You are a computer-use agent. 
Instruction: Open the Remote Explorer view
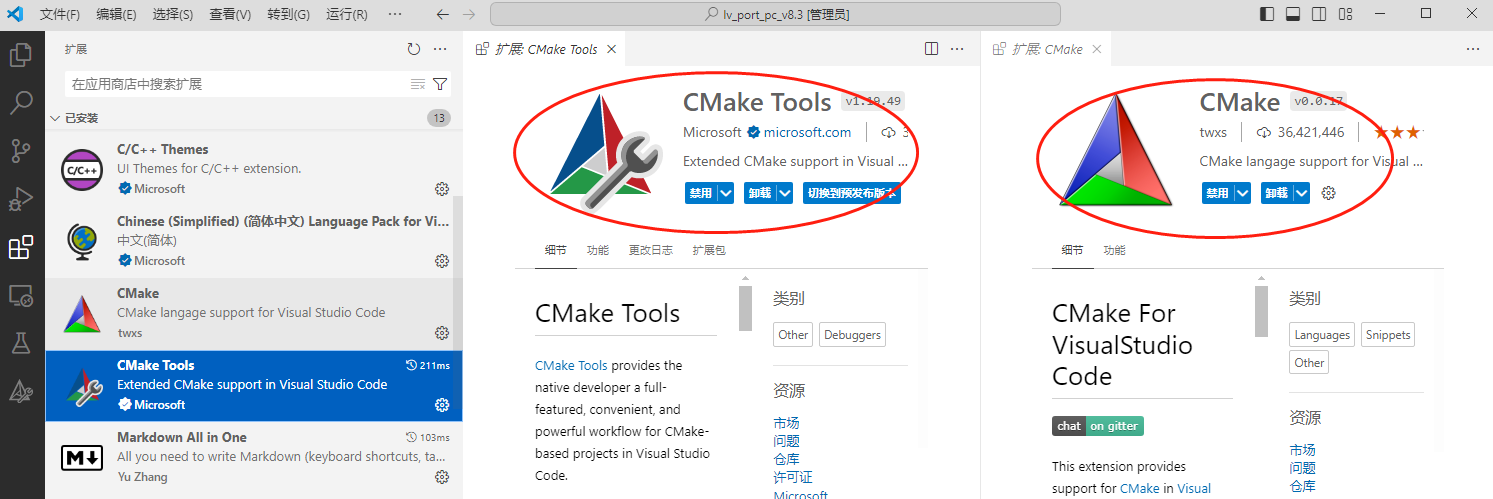click(21, 296)
